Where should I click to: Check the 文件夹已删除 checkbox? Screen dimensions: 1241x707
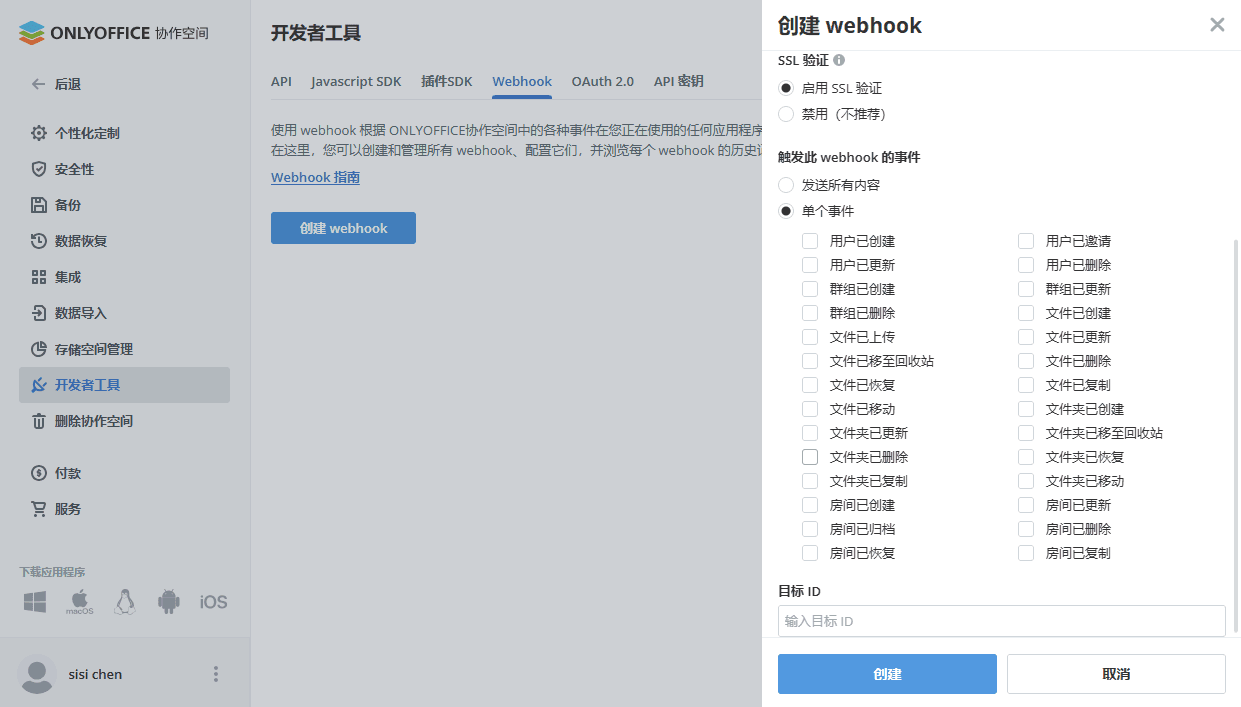tap(810, 457)
